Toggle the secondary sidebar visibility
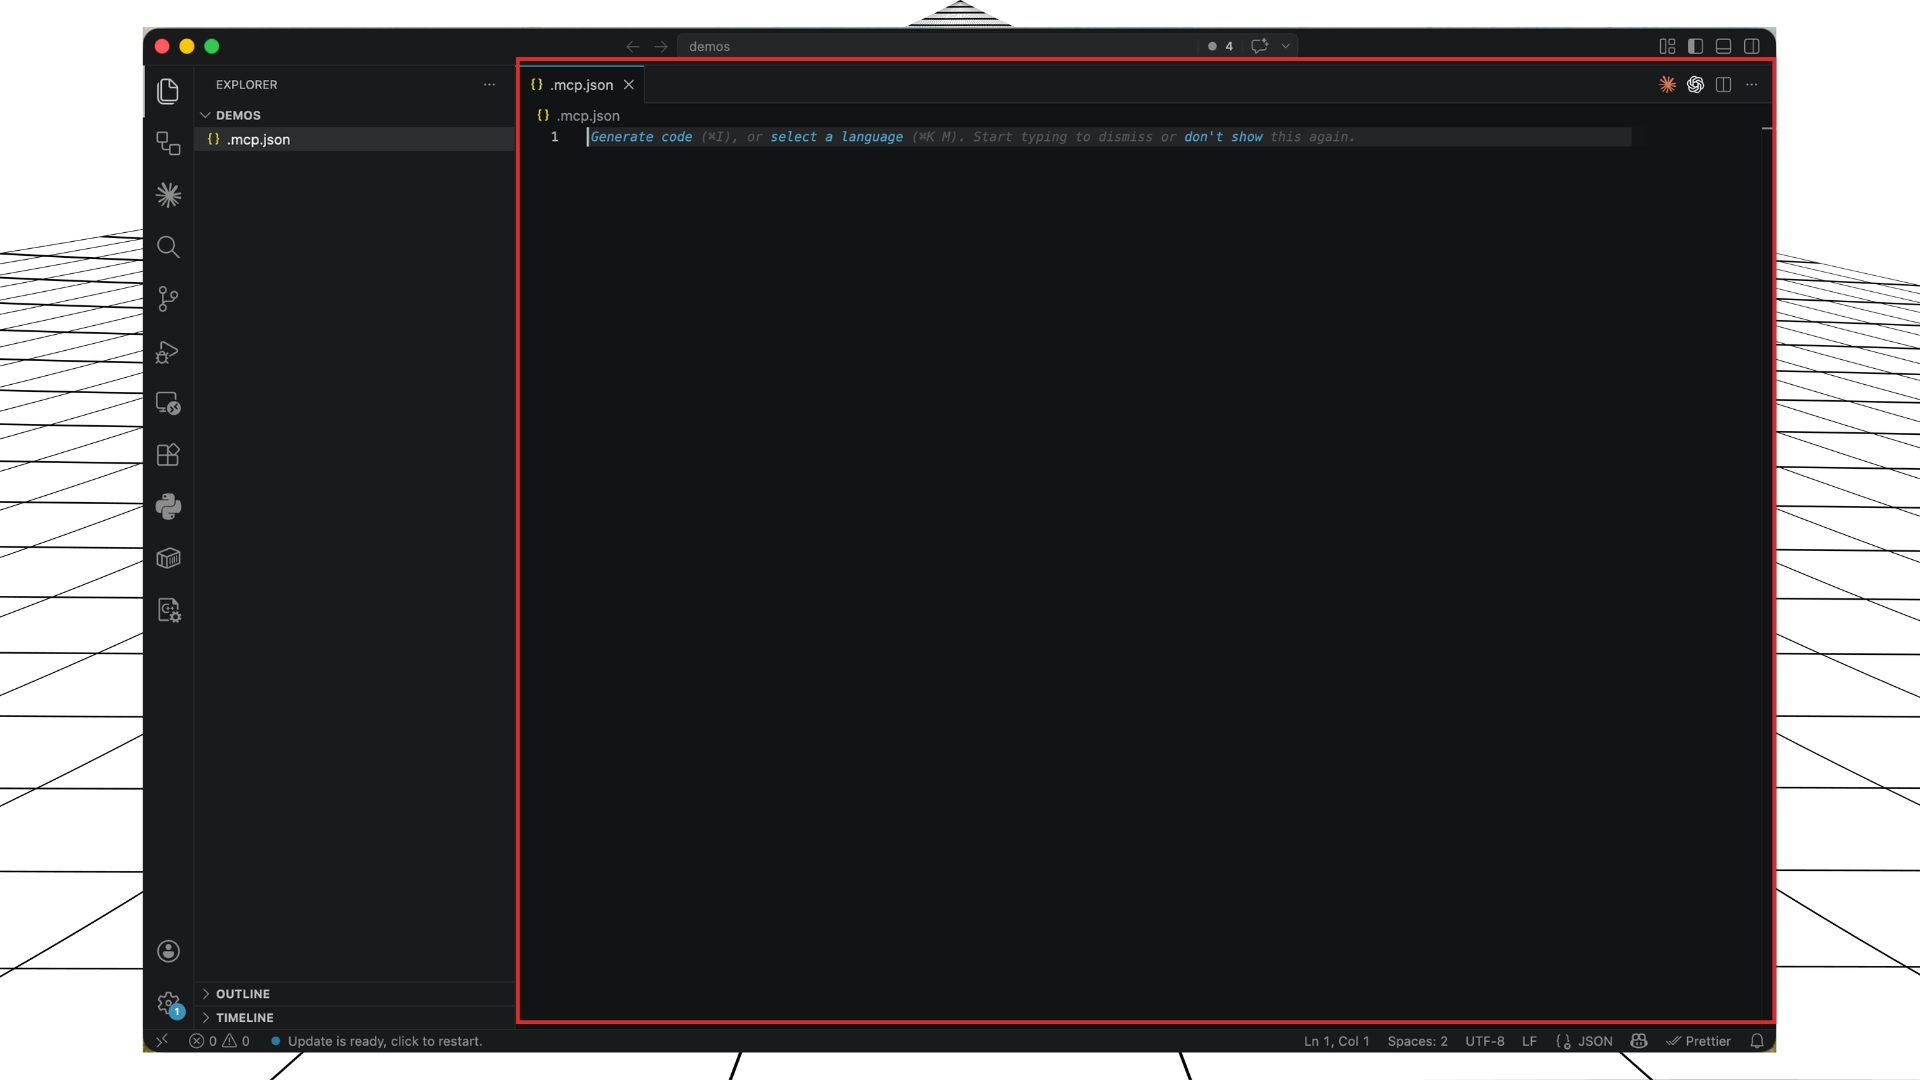This screenshot has height=1080, width=1920. pos(1753,46)
